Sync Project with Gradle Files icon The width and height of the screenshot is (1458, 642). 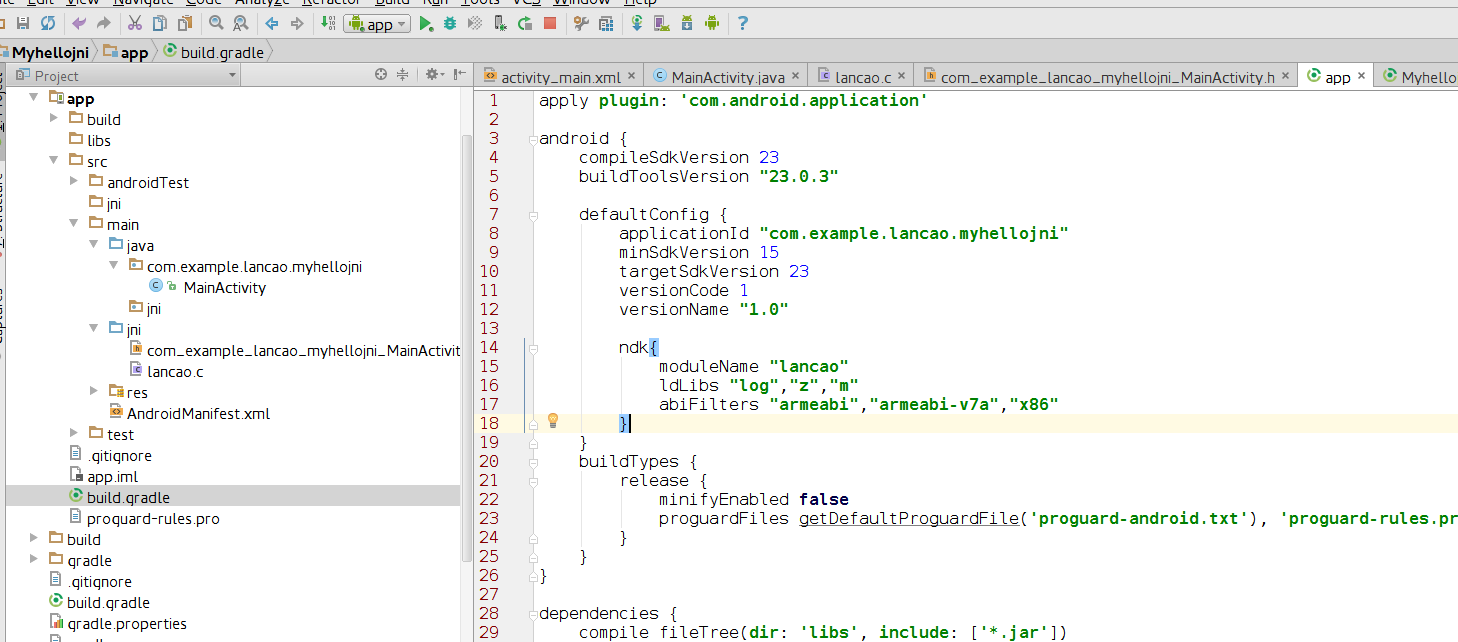click(x=637, y=23)
